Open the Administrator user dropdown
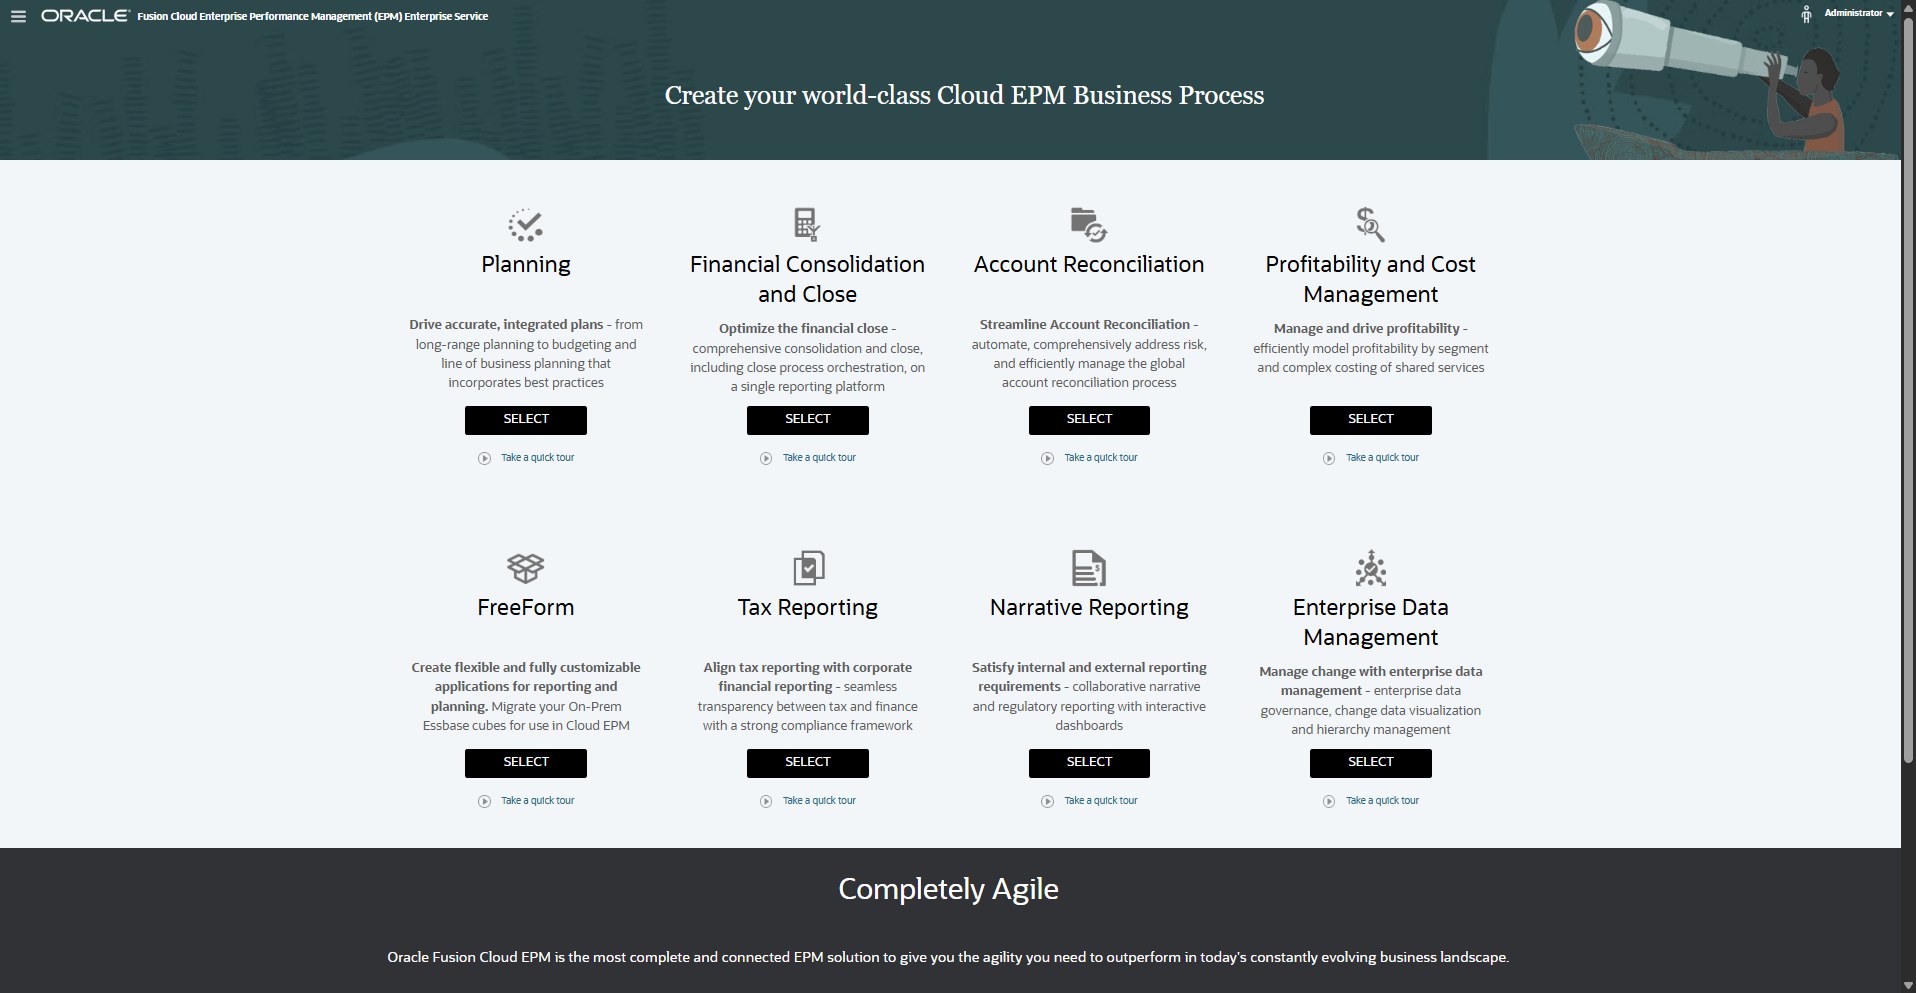Image resolution: width=1916 pixels, height=993 pixels. point(1859,13)
